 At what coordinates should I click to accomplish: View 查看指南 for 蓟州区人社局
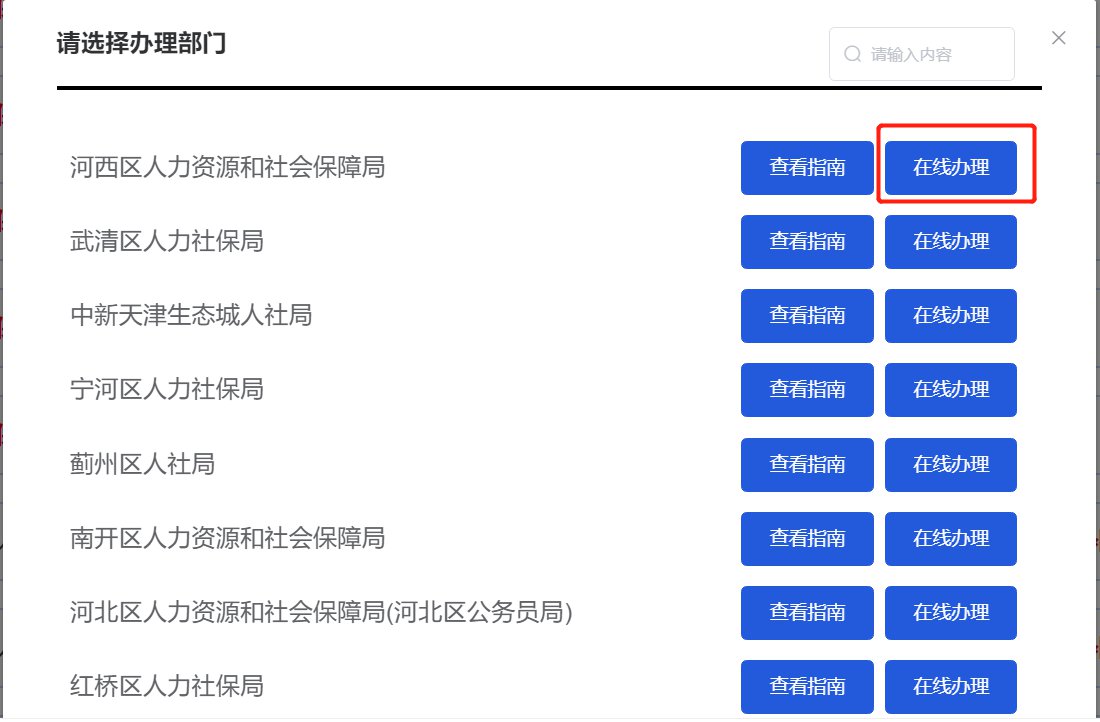click(x=807, y=464)
